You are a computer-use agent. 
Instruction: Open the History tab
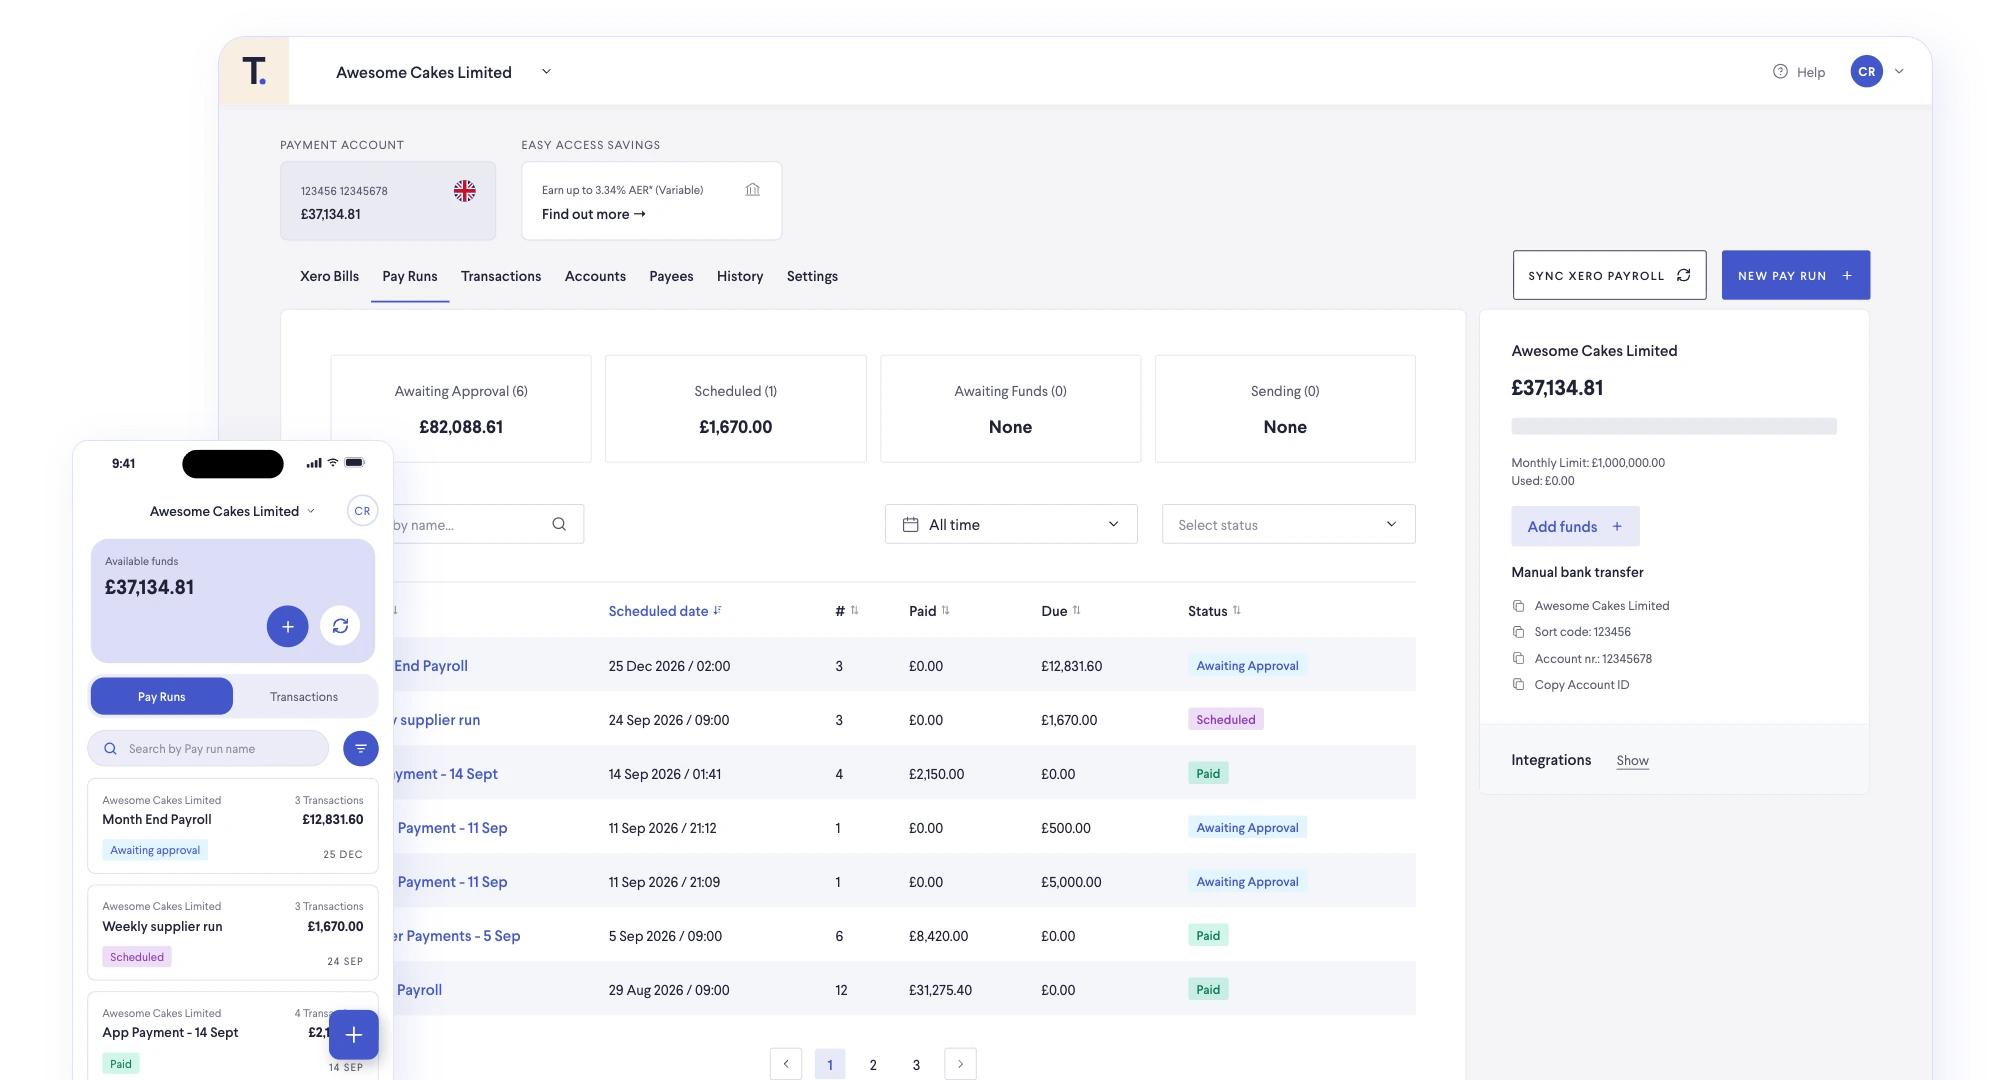(x=740, y=276)
